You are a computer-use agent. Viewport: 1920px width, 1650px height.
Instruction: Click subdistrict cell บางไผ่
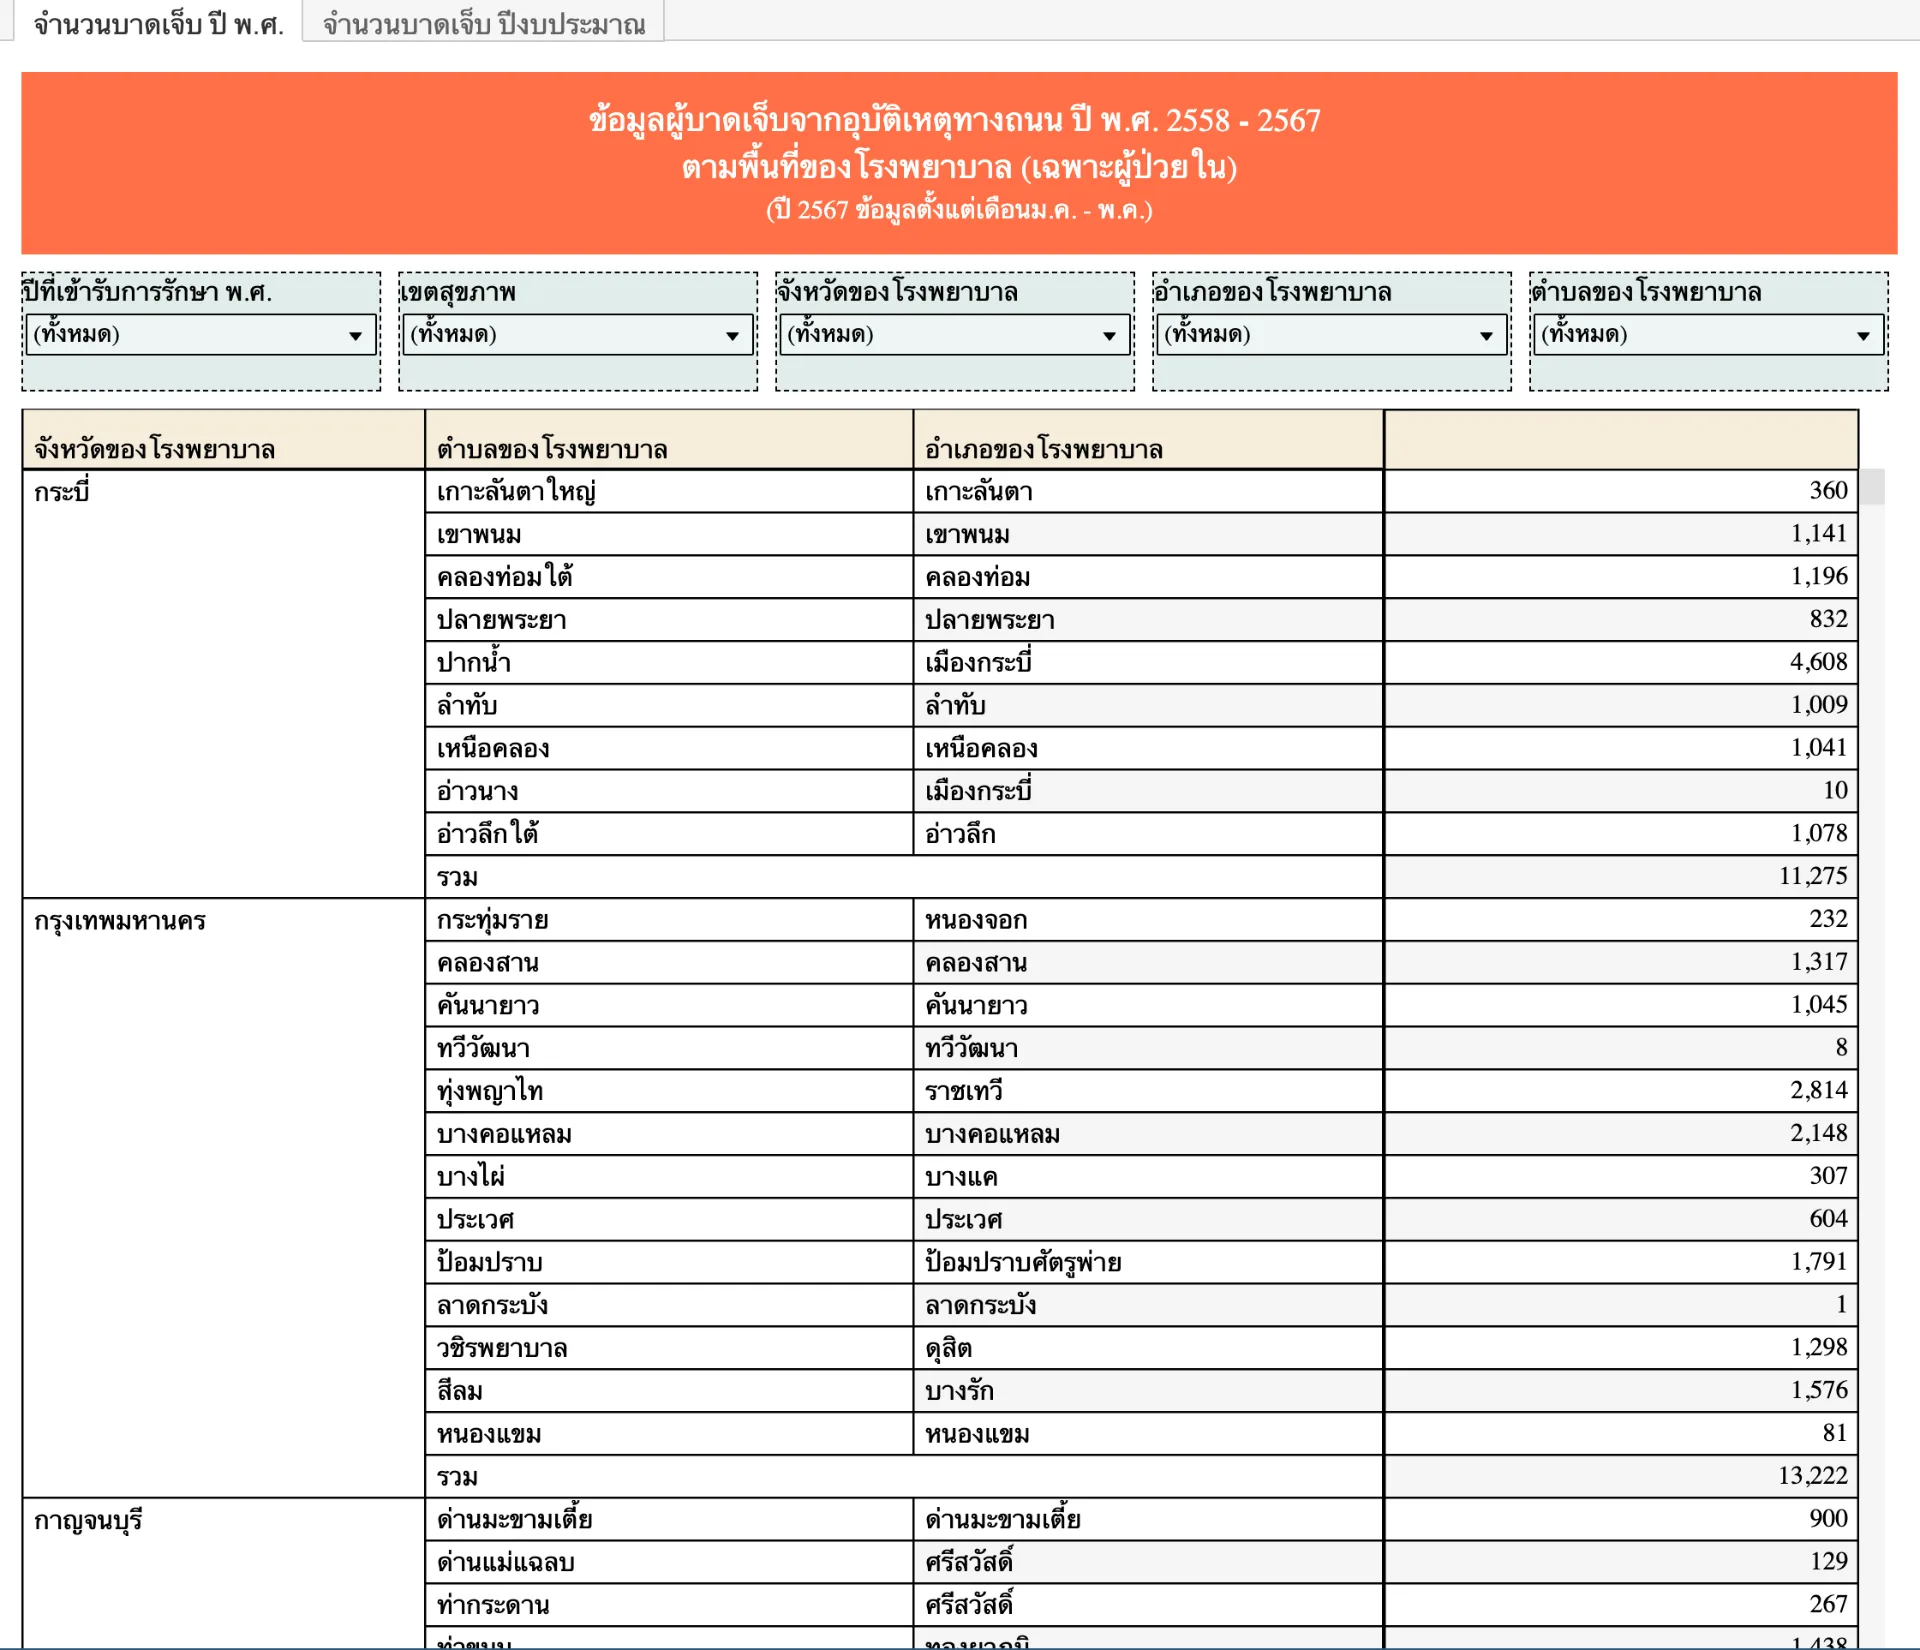pos(669,1177)
